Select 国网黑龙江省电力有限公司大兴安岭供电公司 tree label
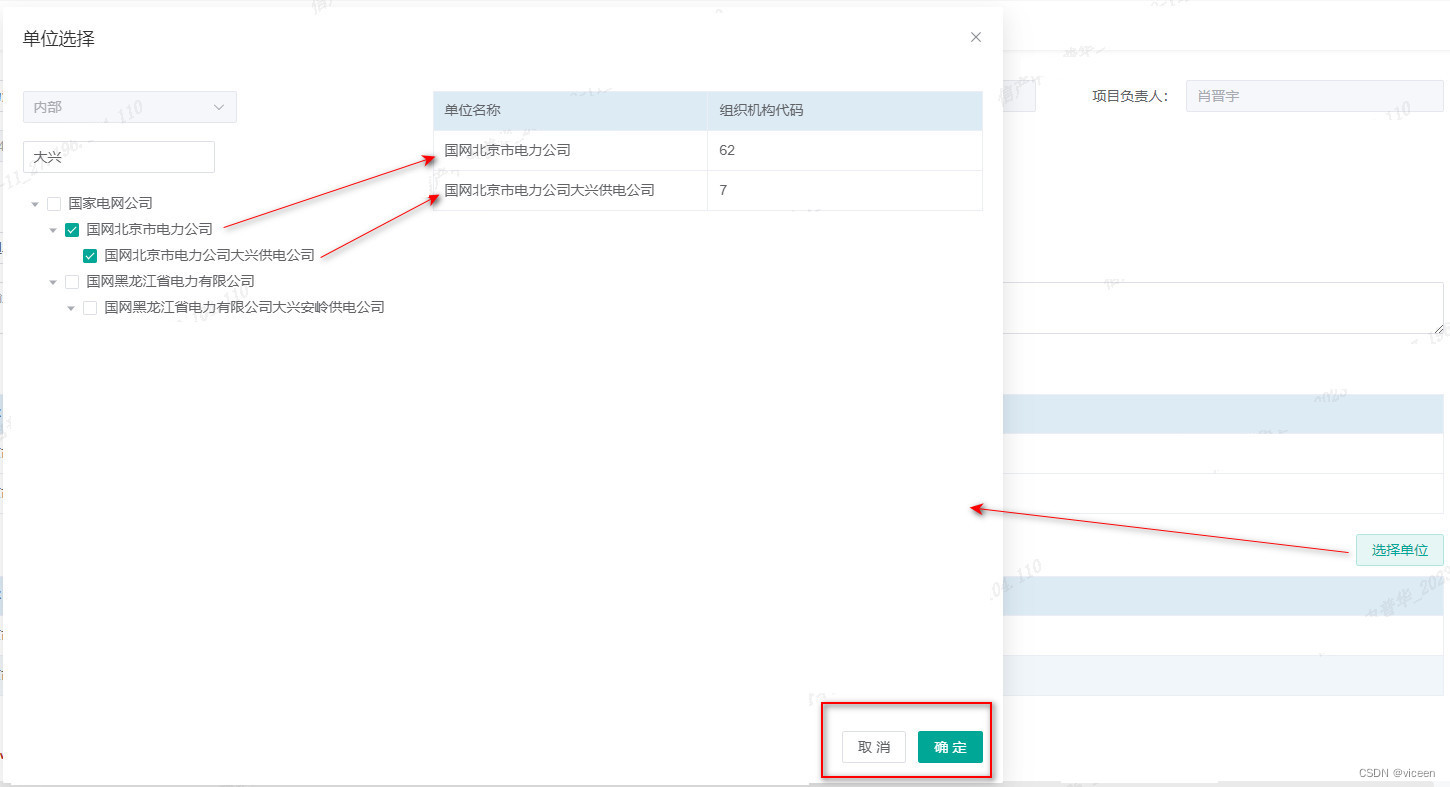The image size is (1450, 787). [244, 307]
